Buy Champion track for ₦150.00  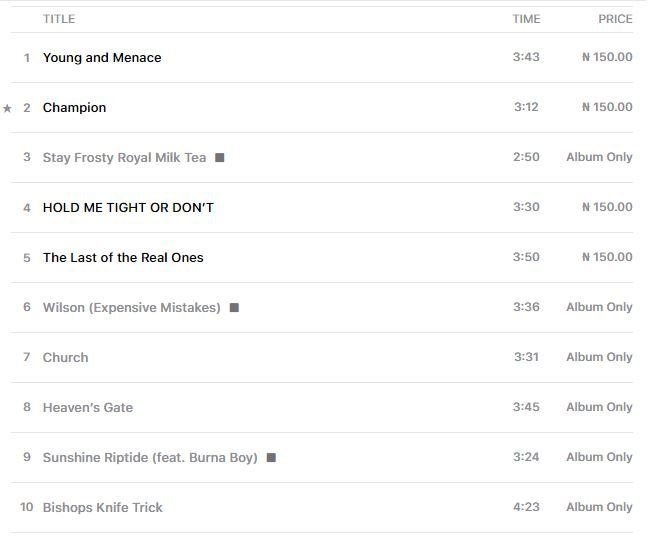click(x=607, y=107)
